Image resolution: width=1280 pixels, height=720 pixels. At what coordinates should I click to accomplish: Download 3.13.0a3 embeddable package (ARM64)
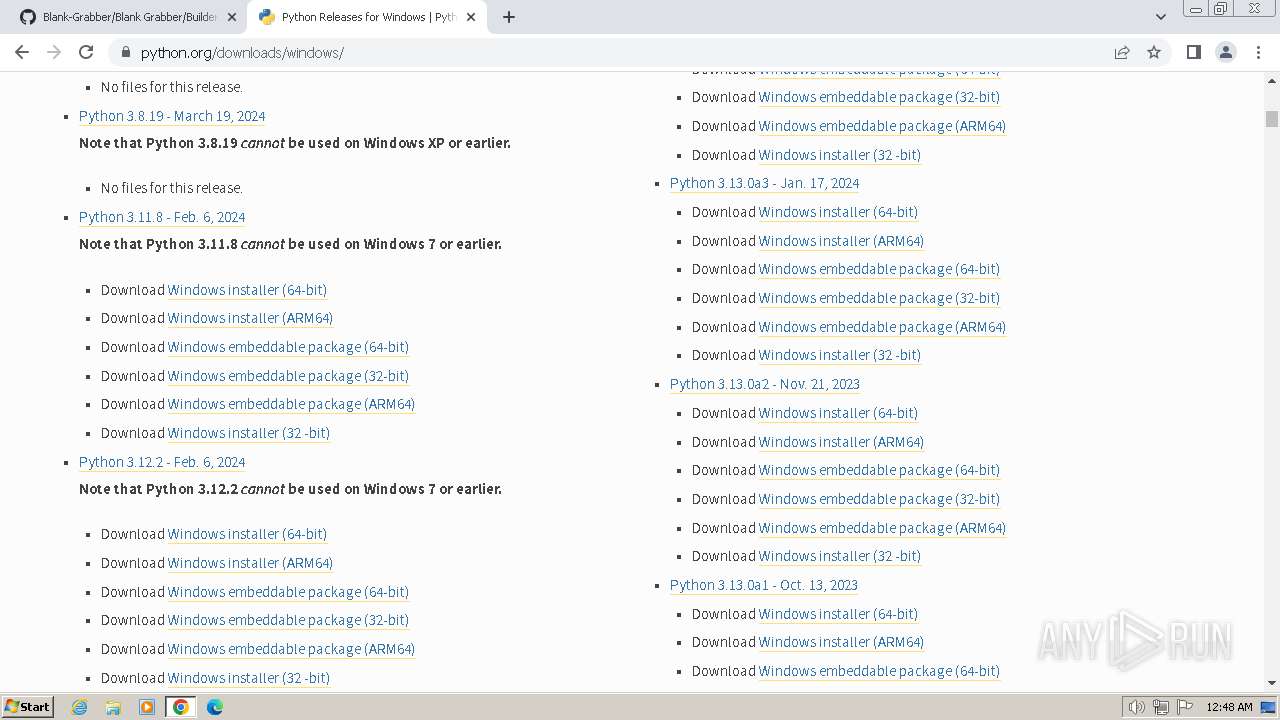coord(882,327)
